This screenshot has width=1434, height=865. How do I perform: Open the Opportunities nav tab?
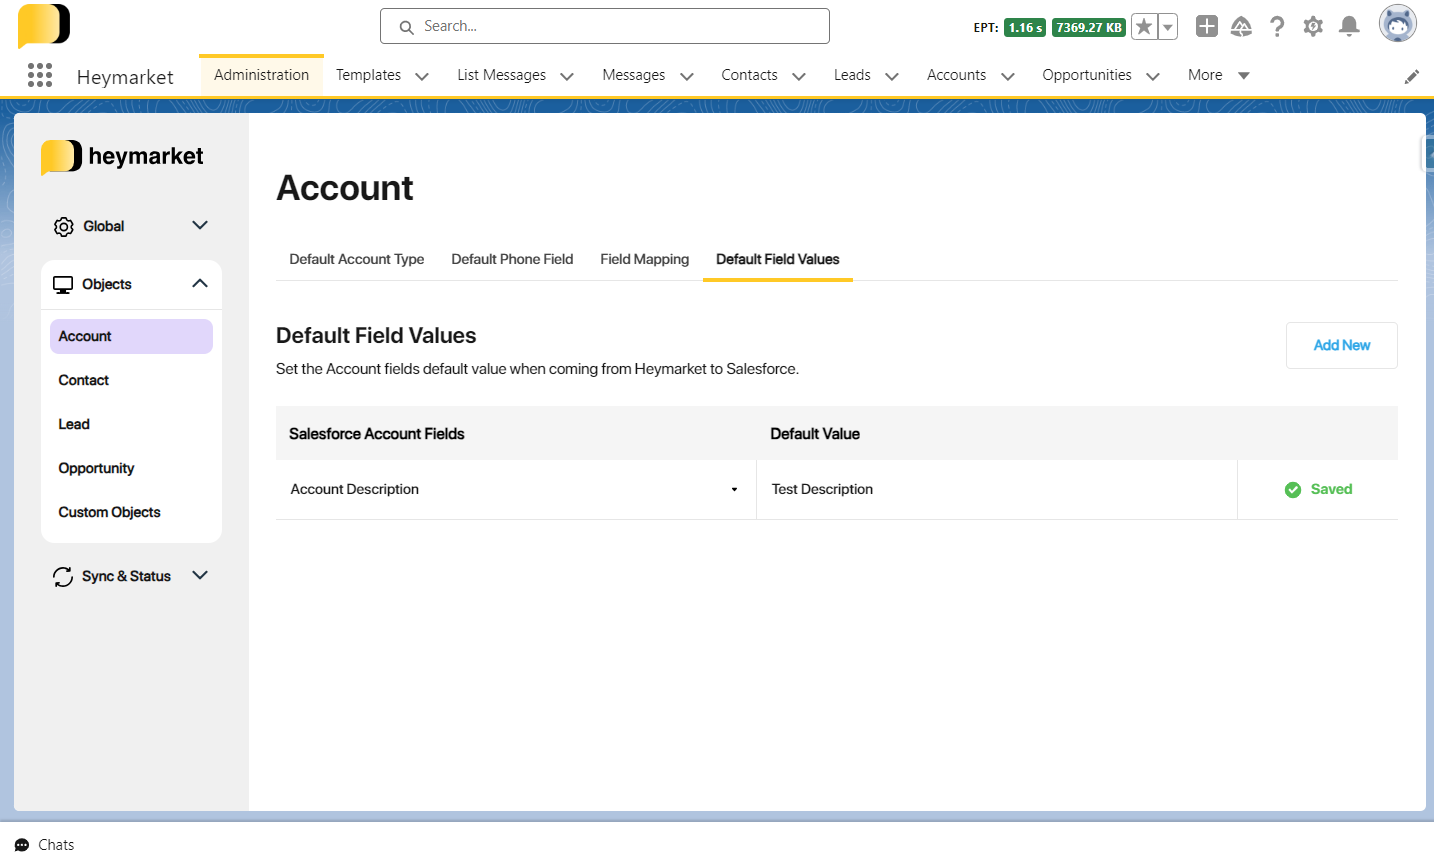pos(1087,75)
